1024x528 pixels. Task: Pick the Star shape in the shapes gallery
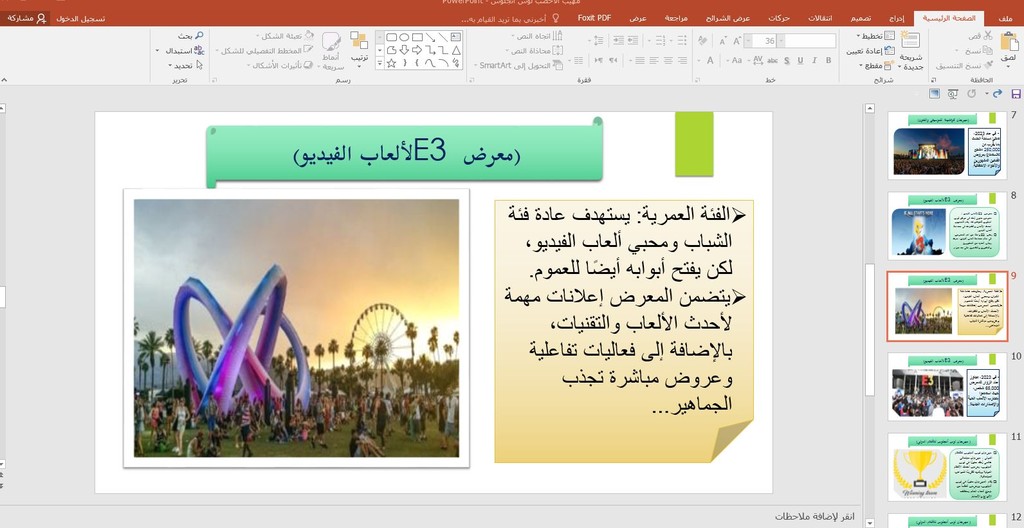pos(391,63)
